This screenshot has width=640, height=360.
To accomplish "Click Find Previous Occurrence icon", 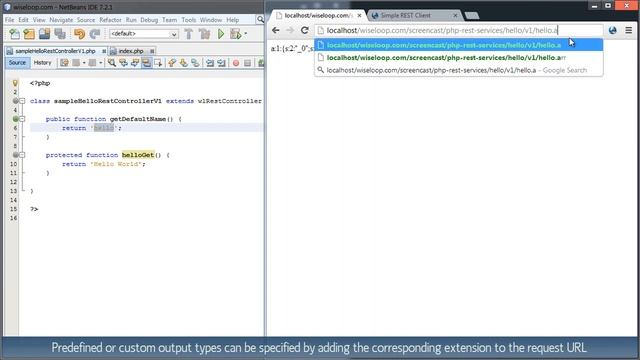I will click(123, 63).
